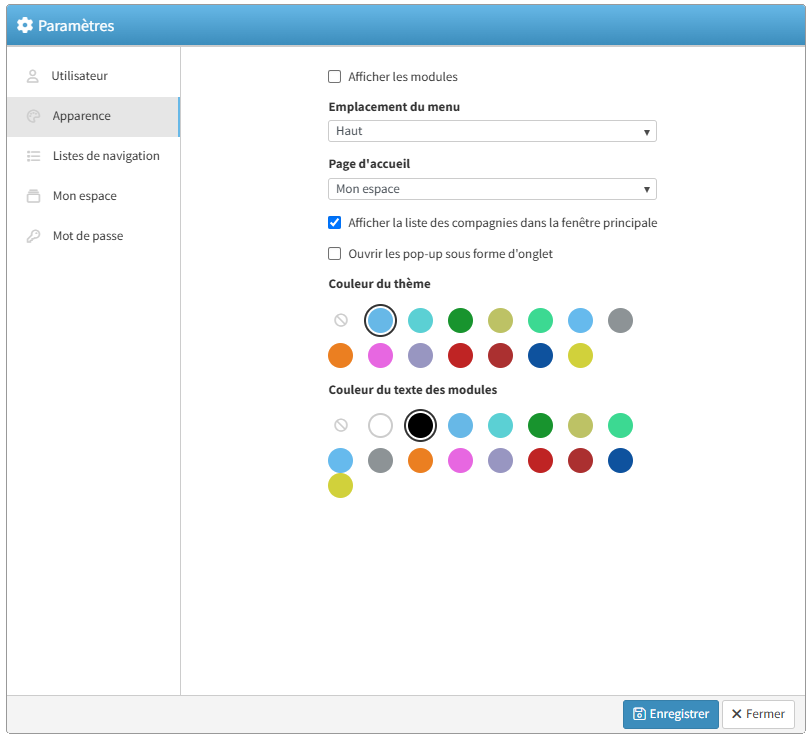Select the no-color icon under Couleur du thème
The width and height of the screenshot is (812, 742).
coord(341,321)
